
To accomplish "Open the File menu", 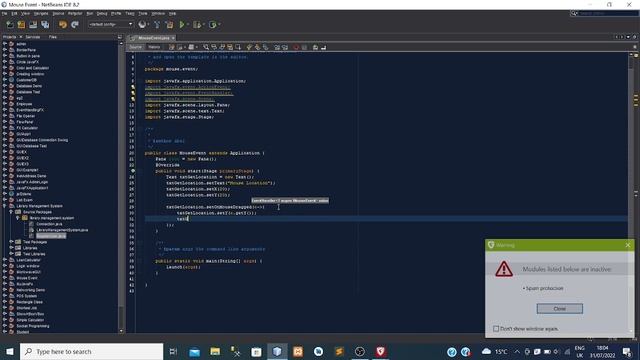I will (4, 13).
